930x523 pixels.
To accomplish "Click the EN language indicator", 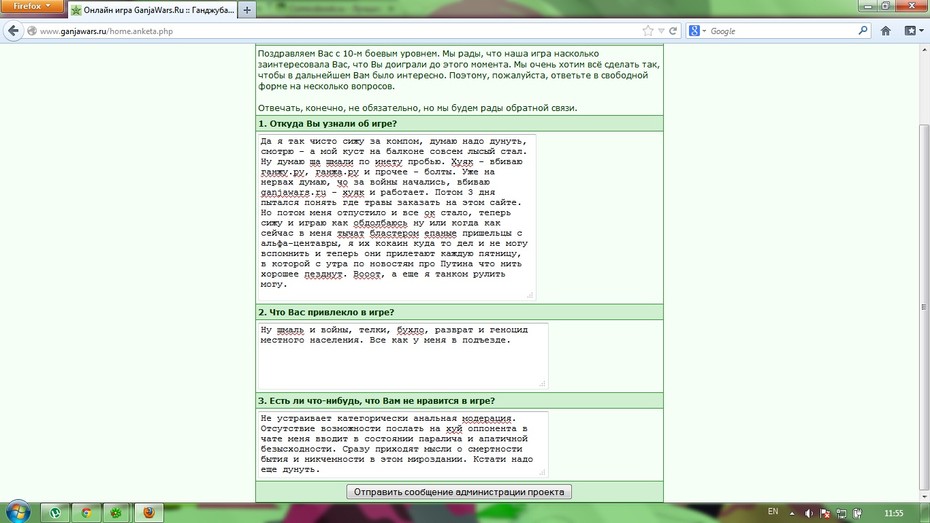I will [x=773, y=512].
